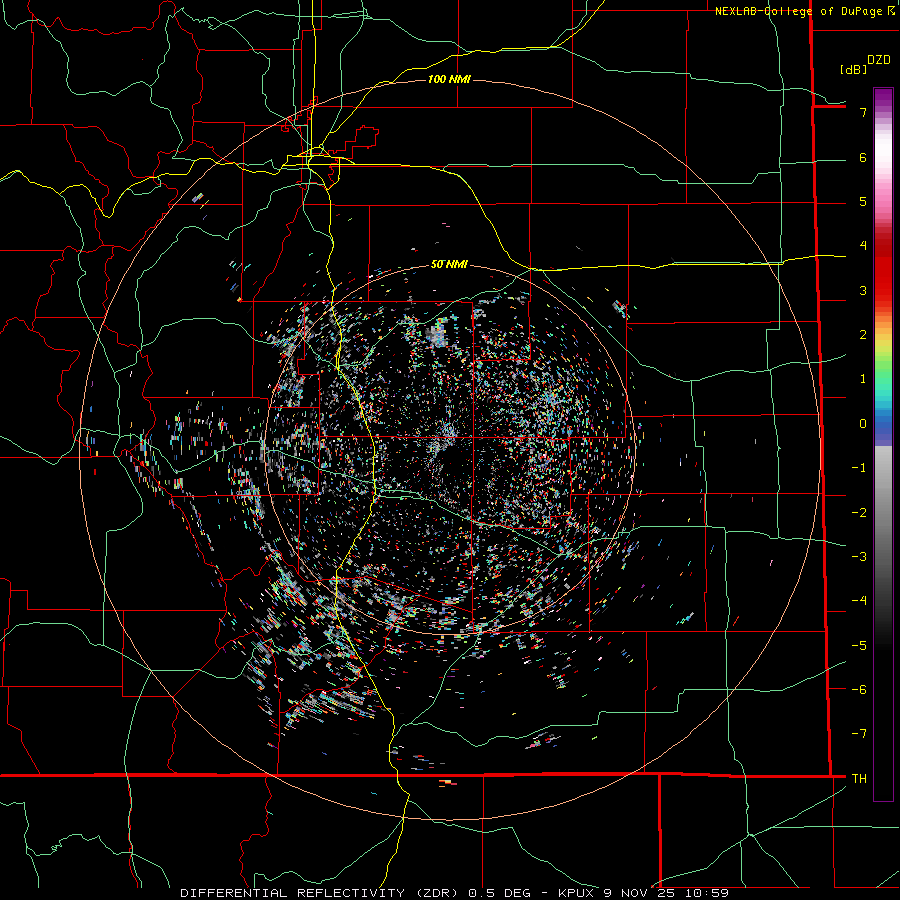Click the -7 value on the color scale
This screenshot has width=900, height=900.
point(859,734)
